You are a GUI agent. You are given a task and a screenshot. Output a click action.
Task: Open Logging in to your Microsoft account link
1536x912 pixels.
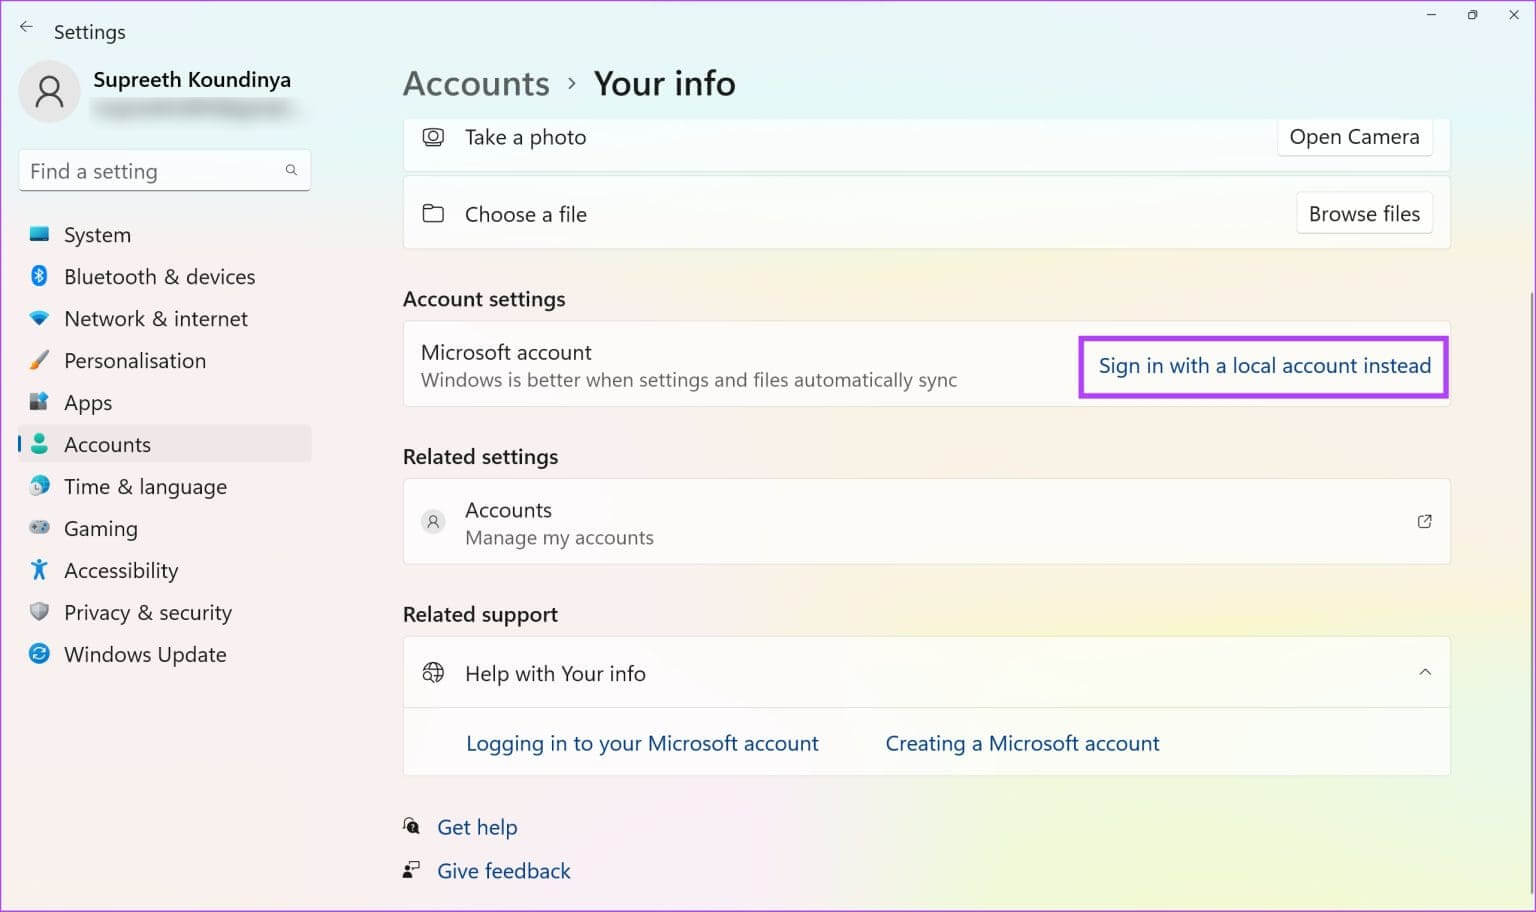(x=642, y=743)
